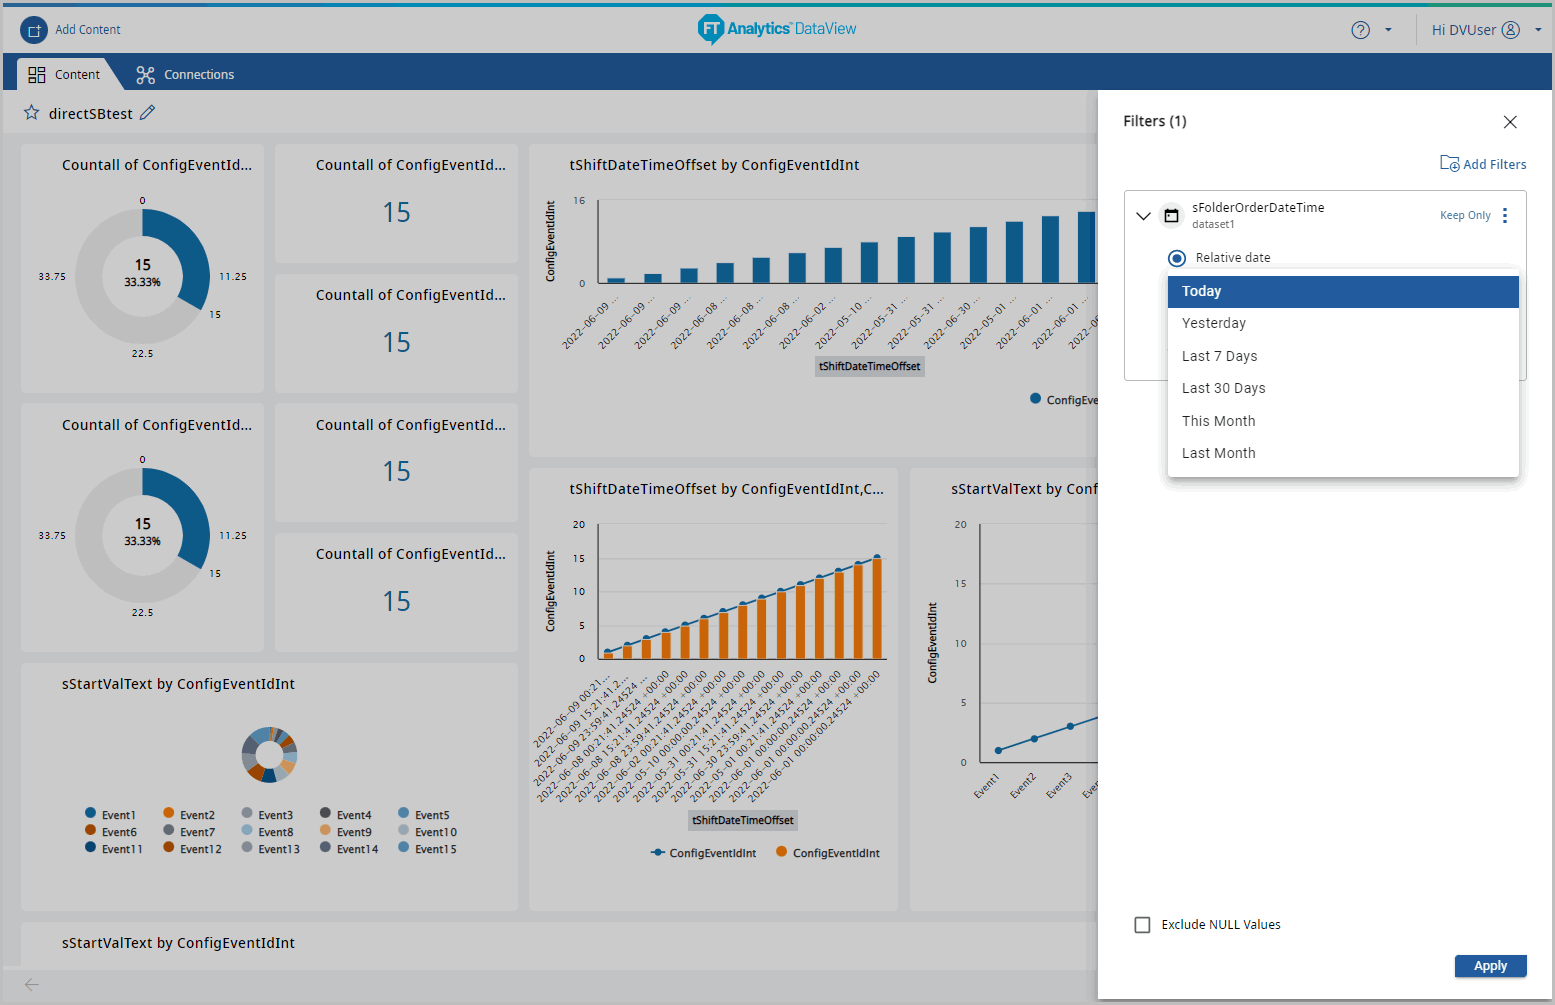
Task: Click the back arrow at bottom left
Action: coord(32,985)
